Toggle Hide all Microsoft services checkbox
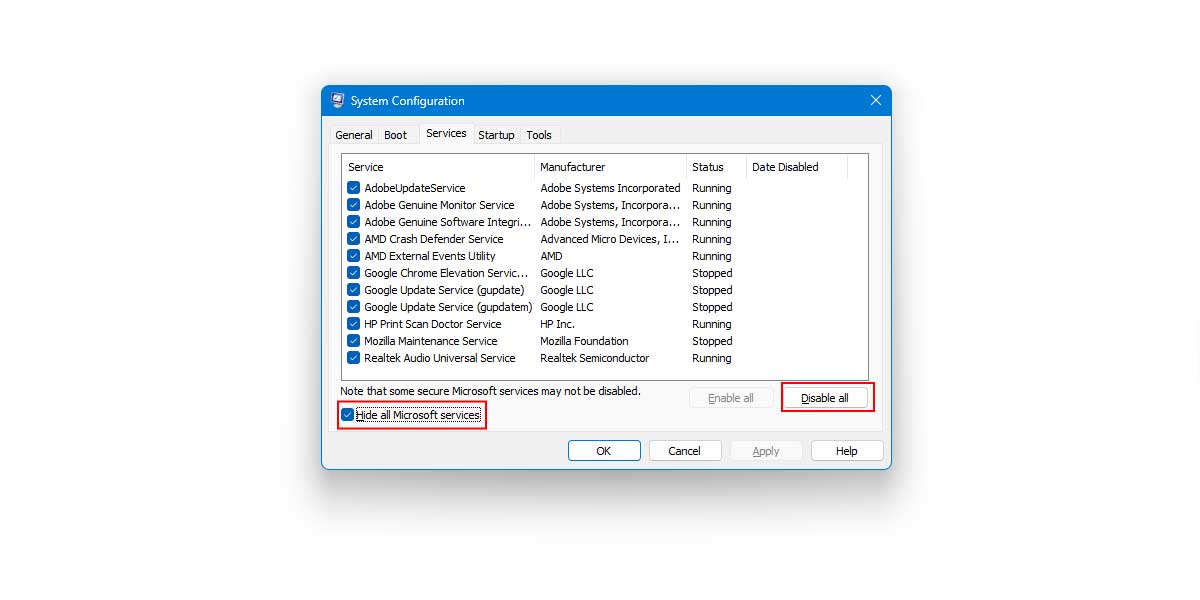The height and width of the screenshot is (600, 1200). [x=347, y=415]
